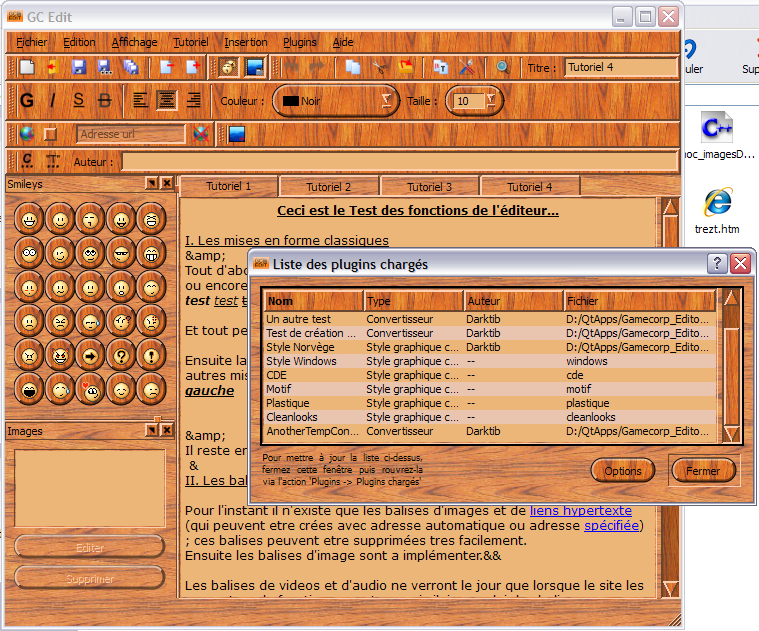The image size is (759, 631).
Task: Insert the exclamation mark smiley
Action: 152,356
